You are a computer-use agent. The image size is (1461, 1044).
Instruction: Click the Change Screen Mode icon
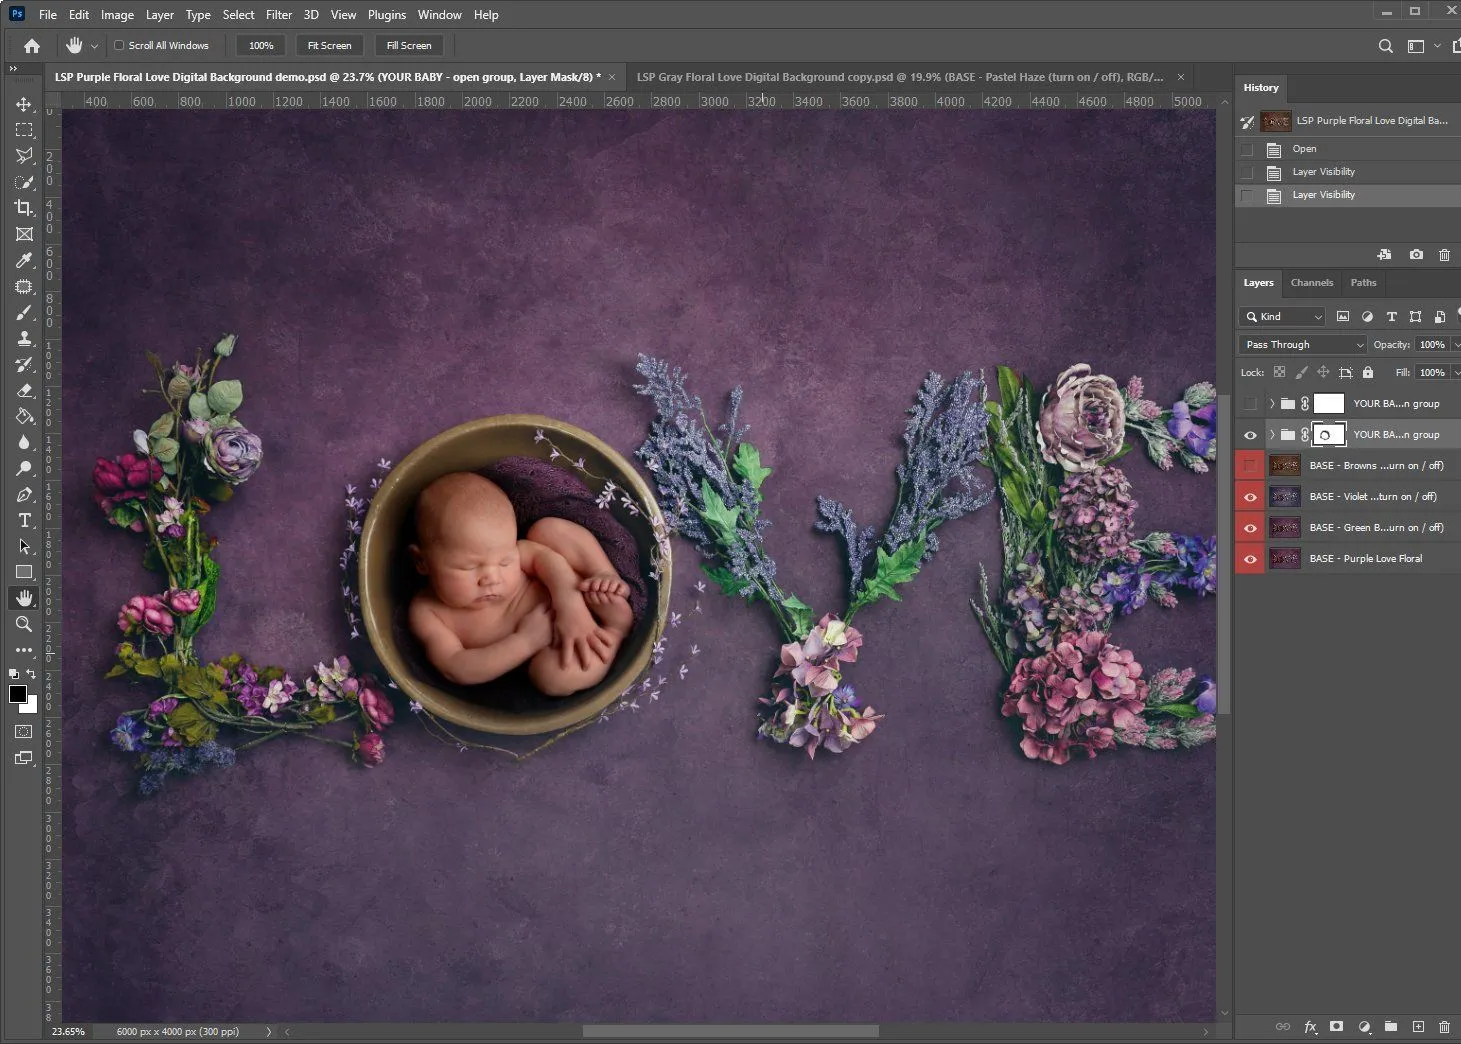tap(24, 758)
